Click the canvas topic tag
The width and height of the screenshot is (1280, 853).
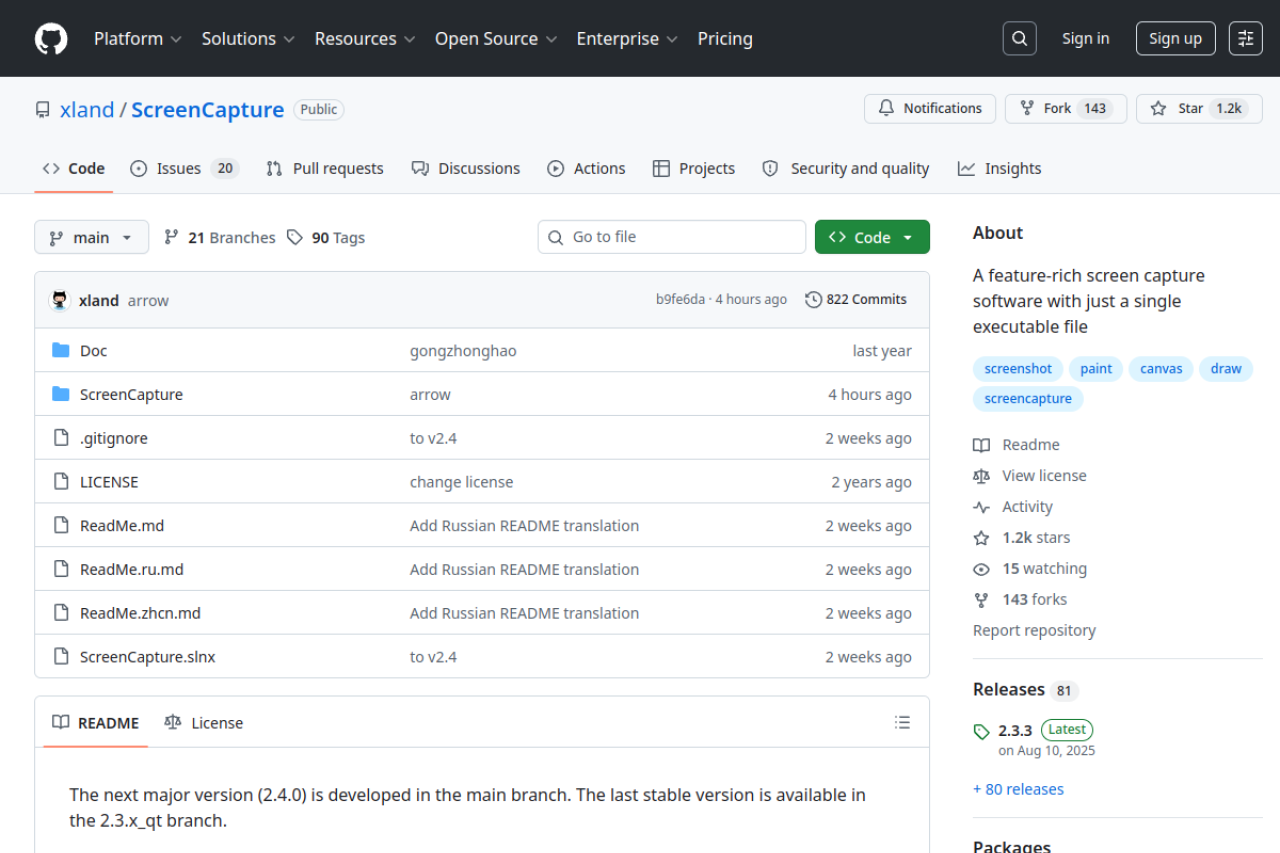1161,369
